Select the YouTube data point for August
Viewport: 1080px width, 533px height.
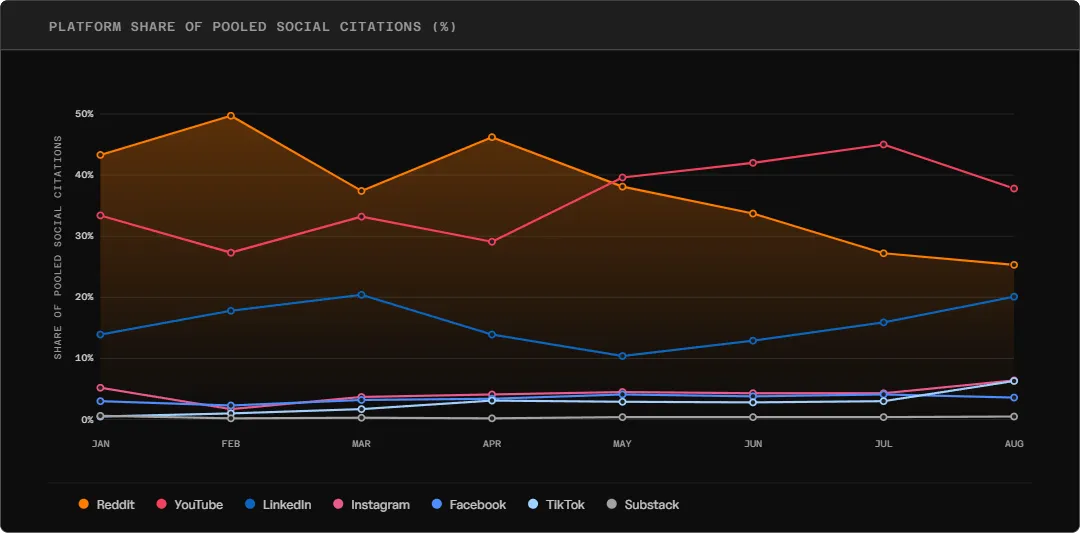[x=1014, y=189]
